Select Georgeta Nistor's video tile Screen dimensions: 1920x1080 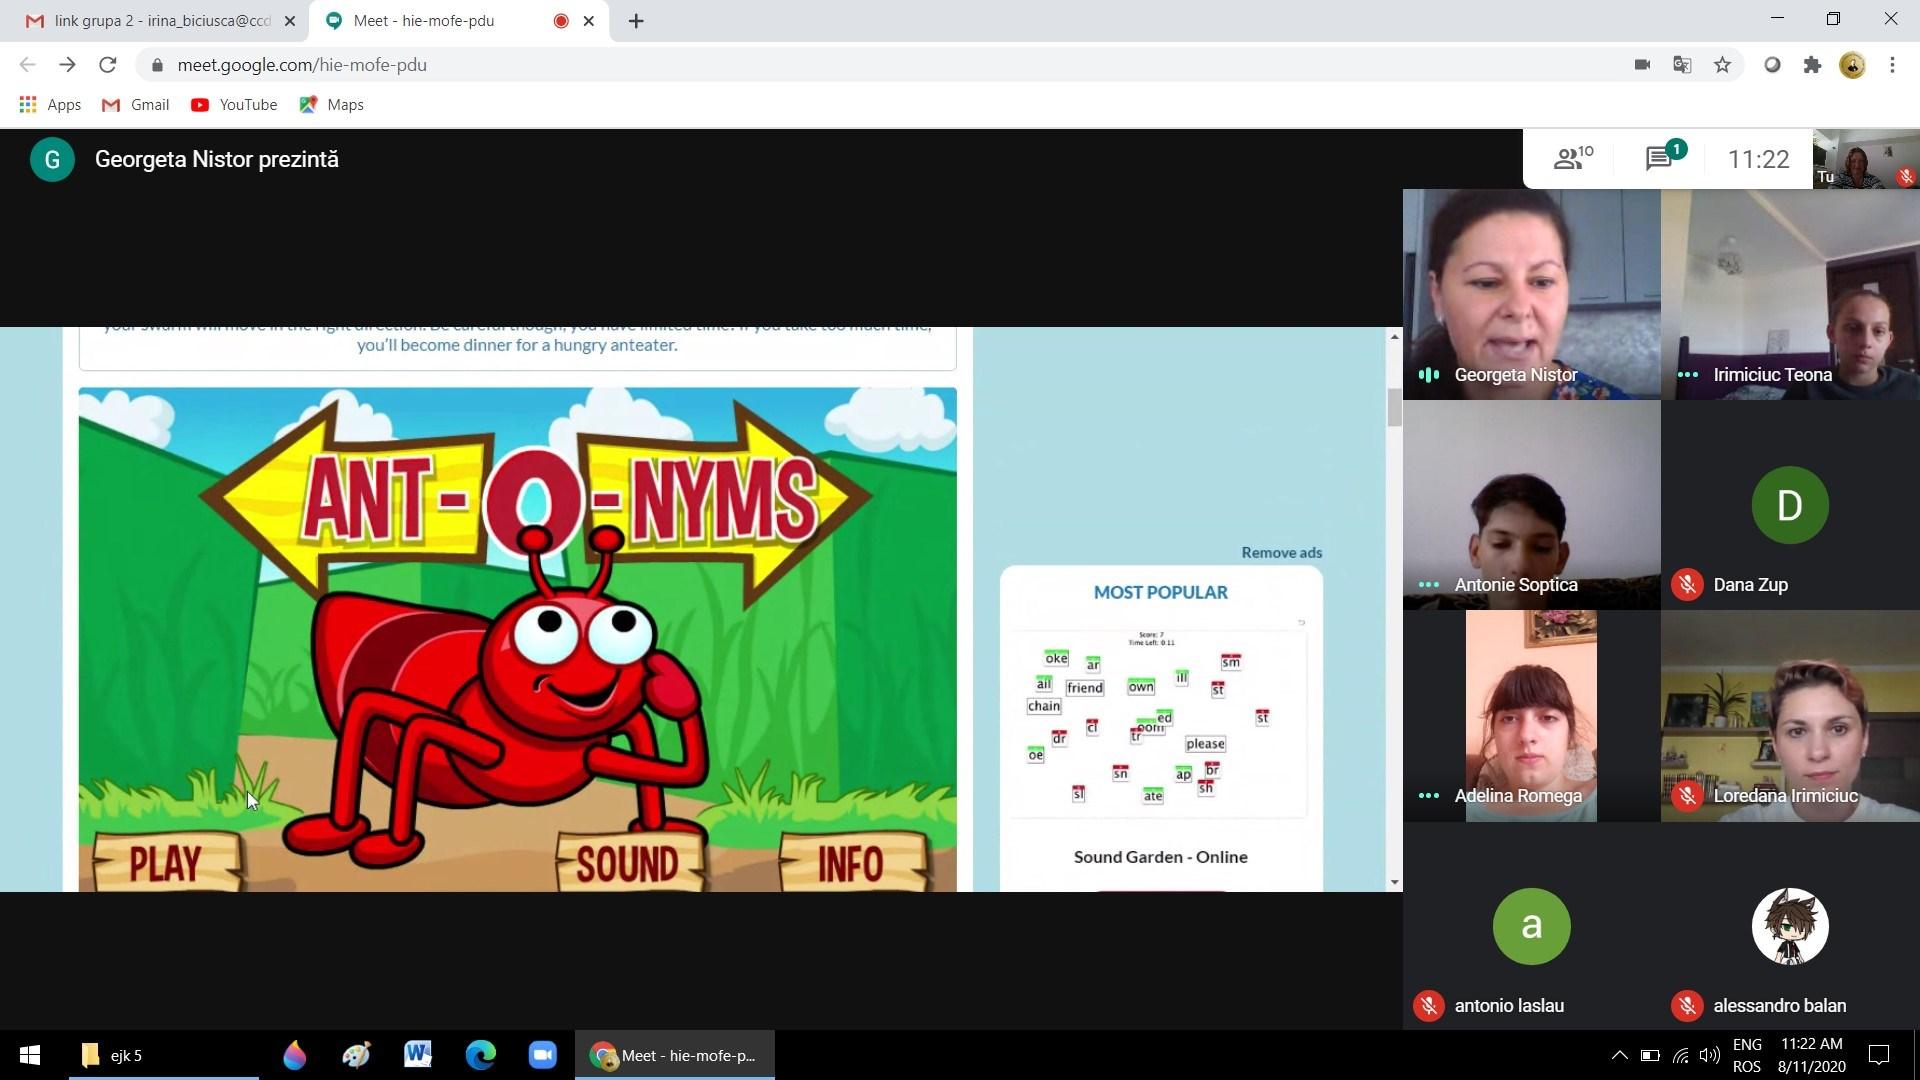[x=1531, y=294]
